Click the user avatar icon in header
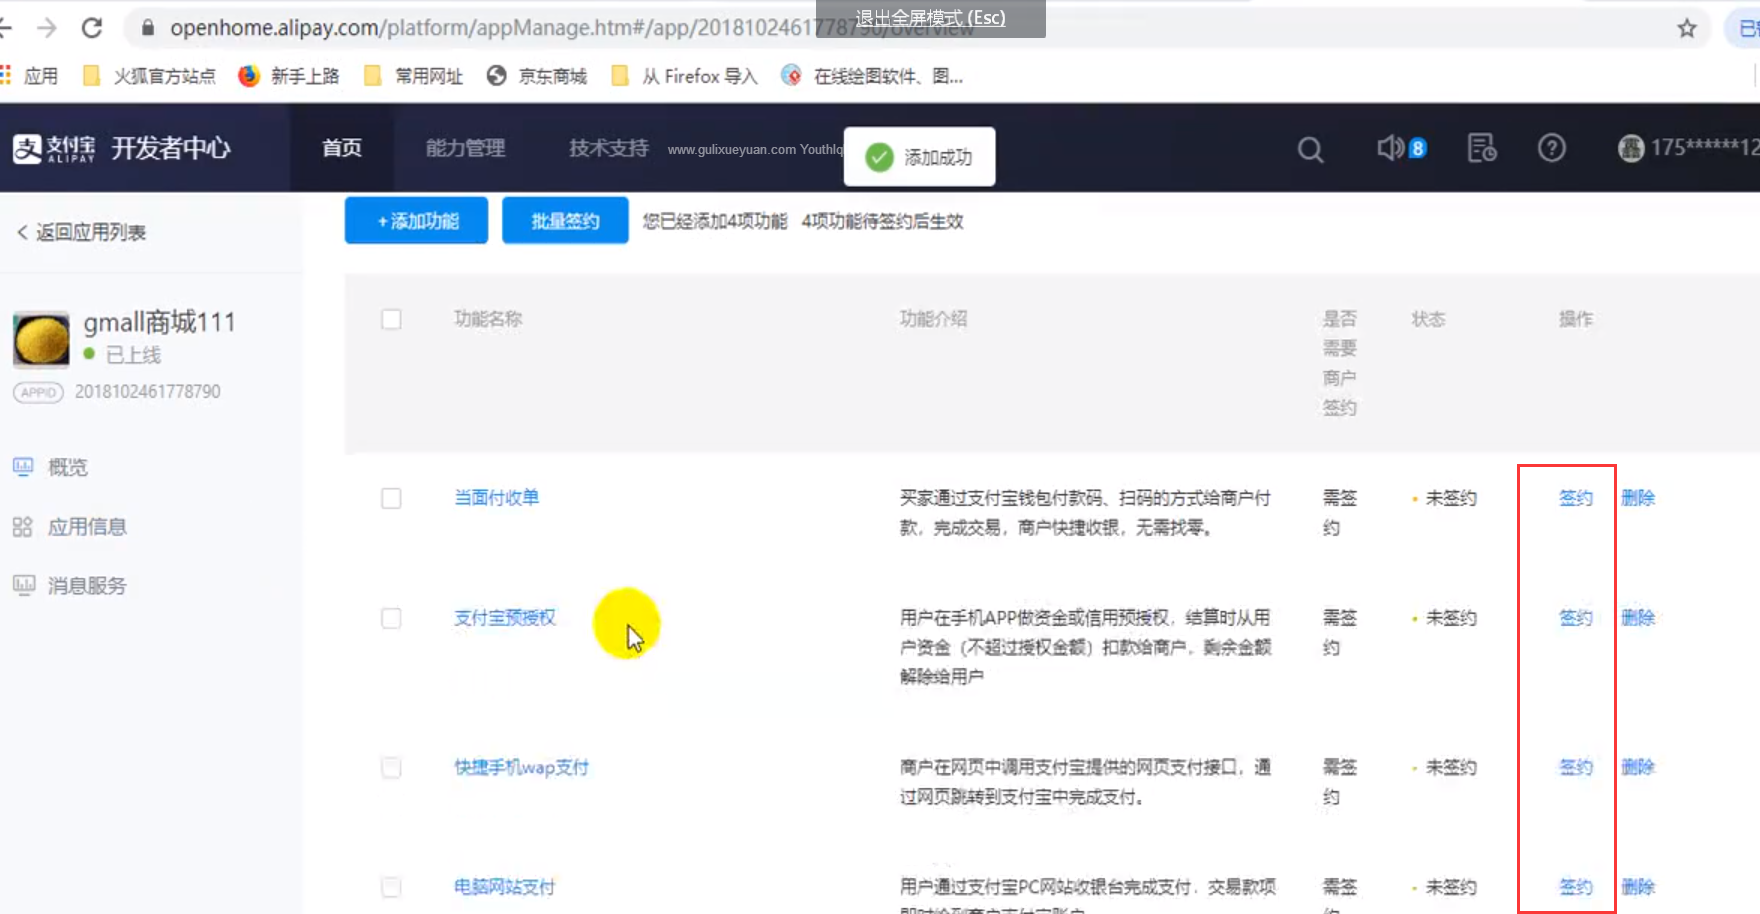The width and height of the screenshot is (1760, 914). click(1631, 148)
